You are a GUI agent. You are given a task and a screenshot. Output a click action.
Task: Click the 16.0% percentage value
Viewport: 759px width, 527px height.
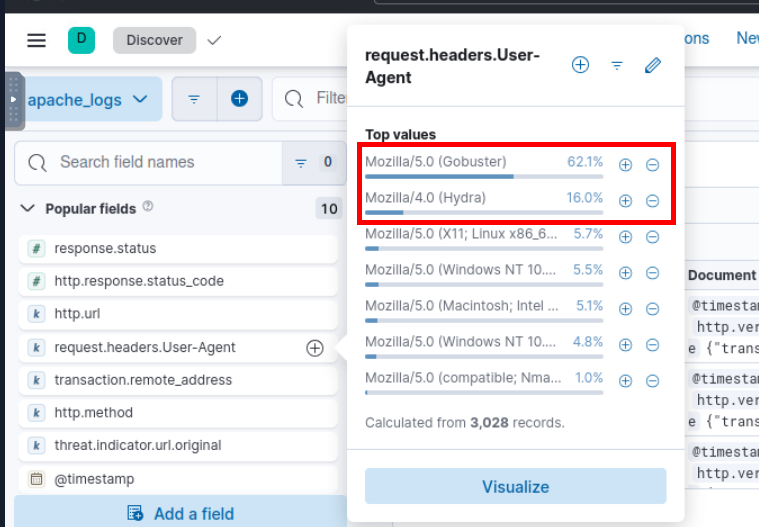(585, 198)
